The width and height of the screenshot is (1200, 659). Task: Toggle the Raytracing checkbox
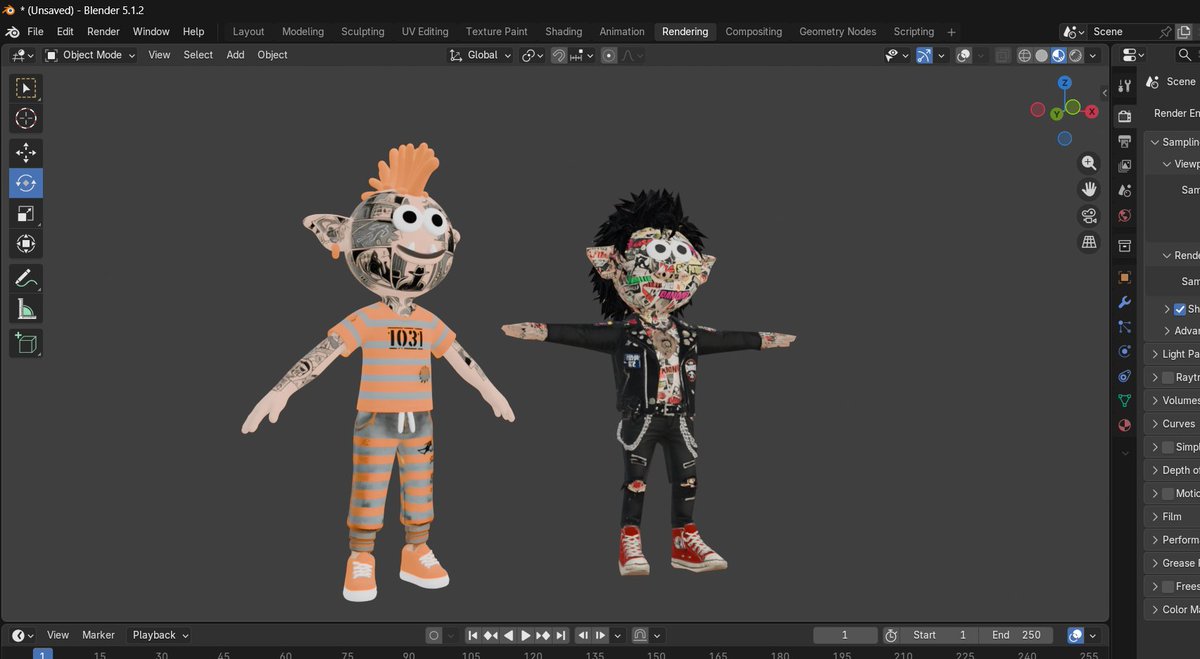1167,378
